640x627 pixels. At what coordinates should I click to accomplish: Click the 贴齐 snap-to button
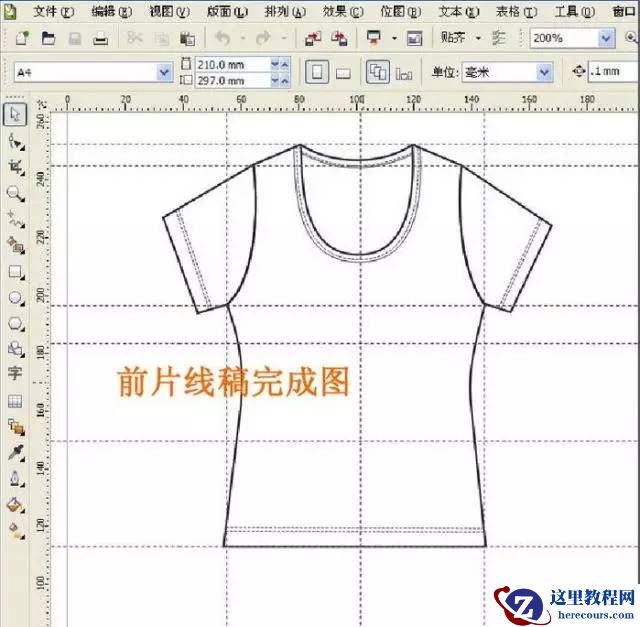(x=453, y=38)
